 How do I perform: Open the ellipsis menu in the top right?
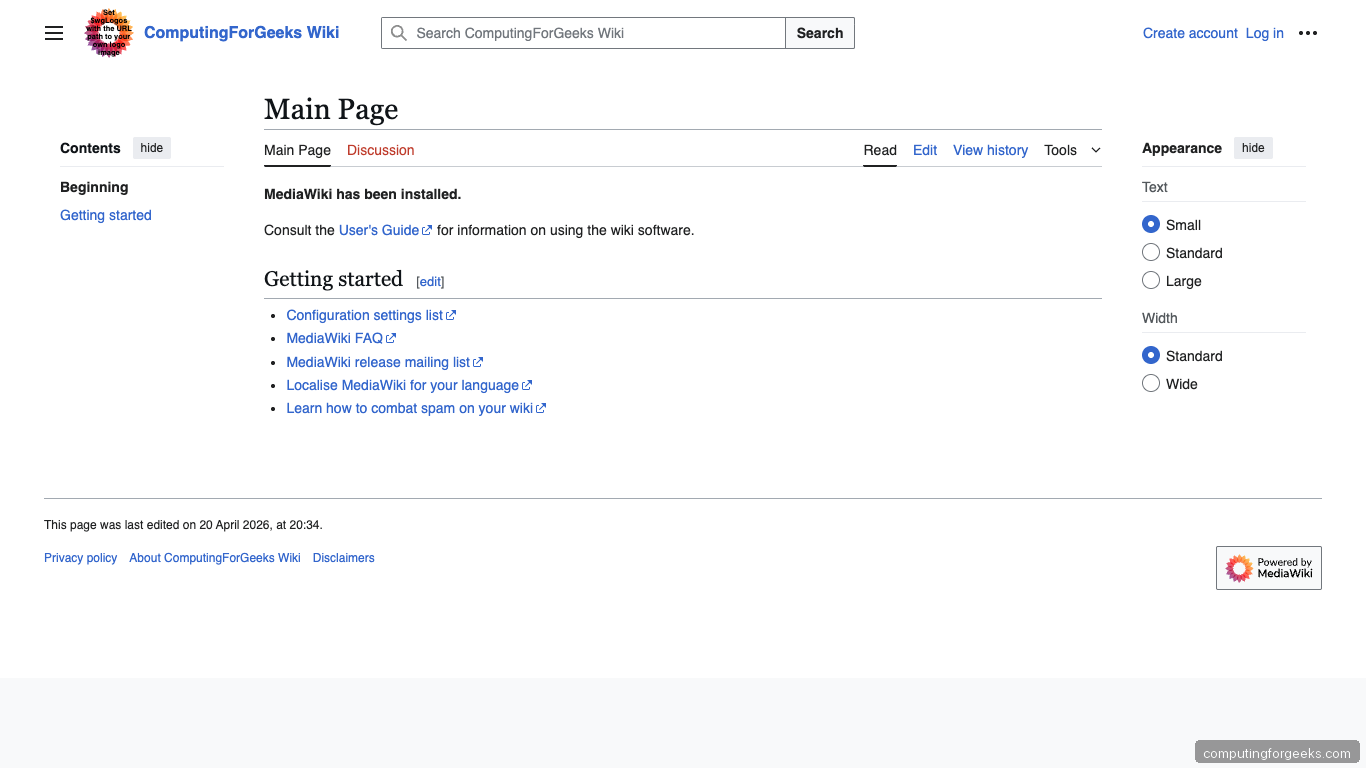1308,33
